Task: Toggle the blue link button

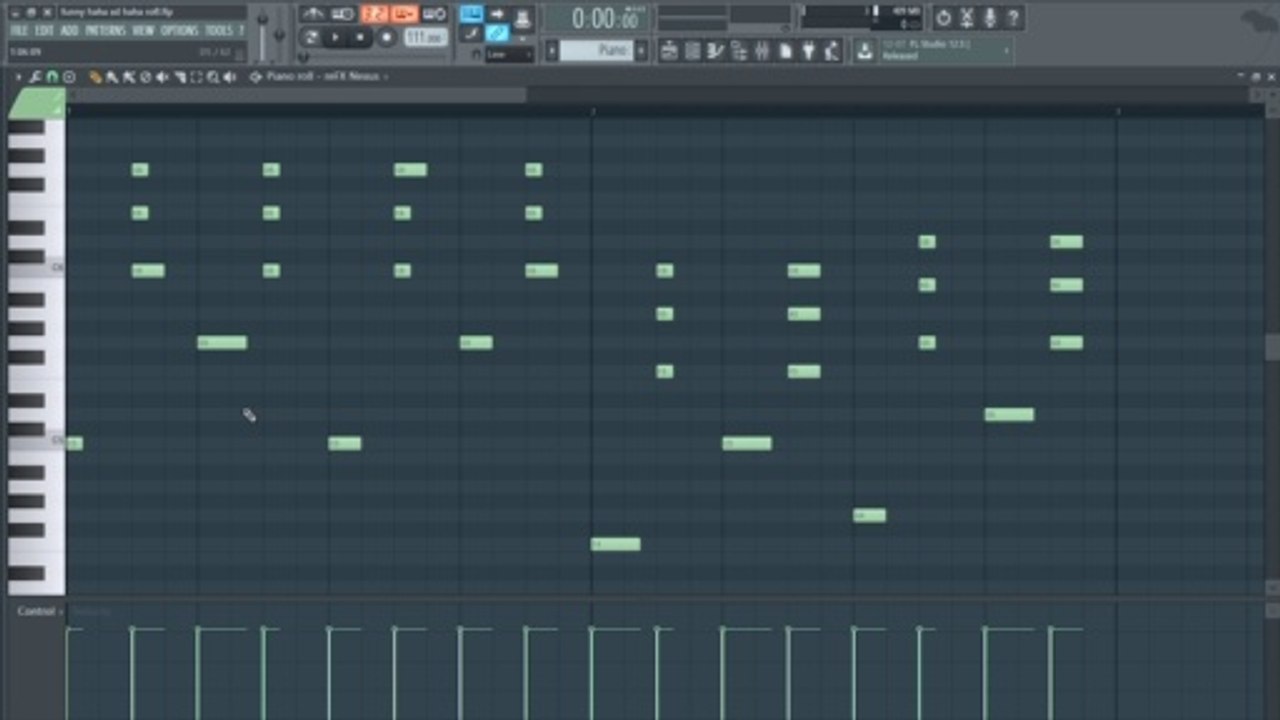Action: (x=497, y=33)
